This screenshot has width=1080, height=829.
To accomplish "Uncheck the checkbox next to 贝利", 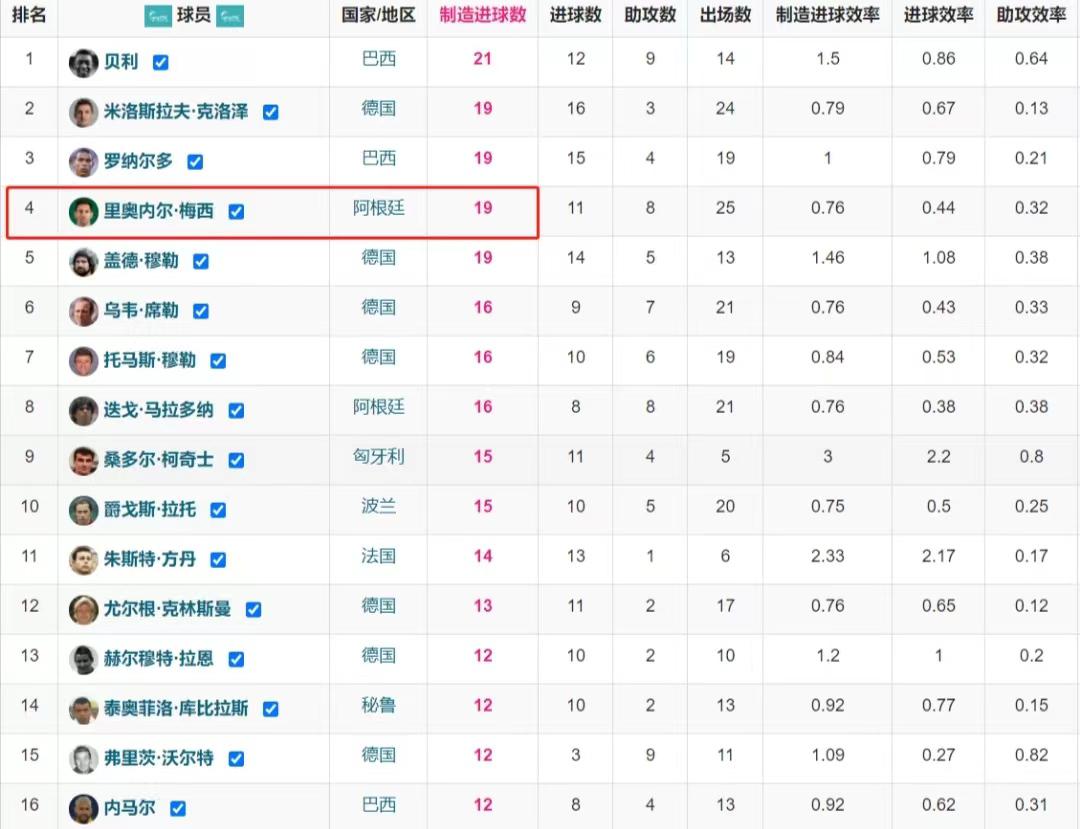I will [x=160, y=63].
